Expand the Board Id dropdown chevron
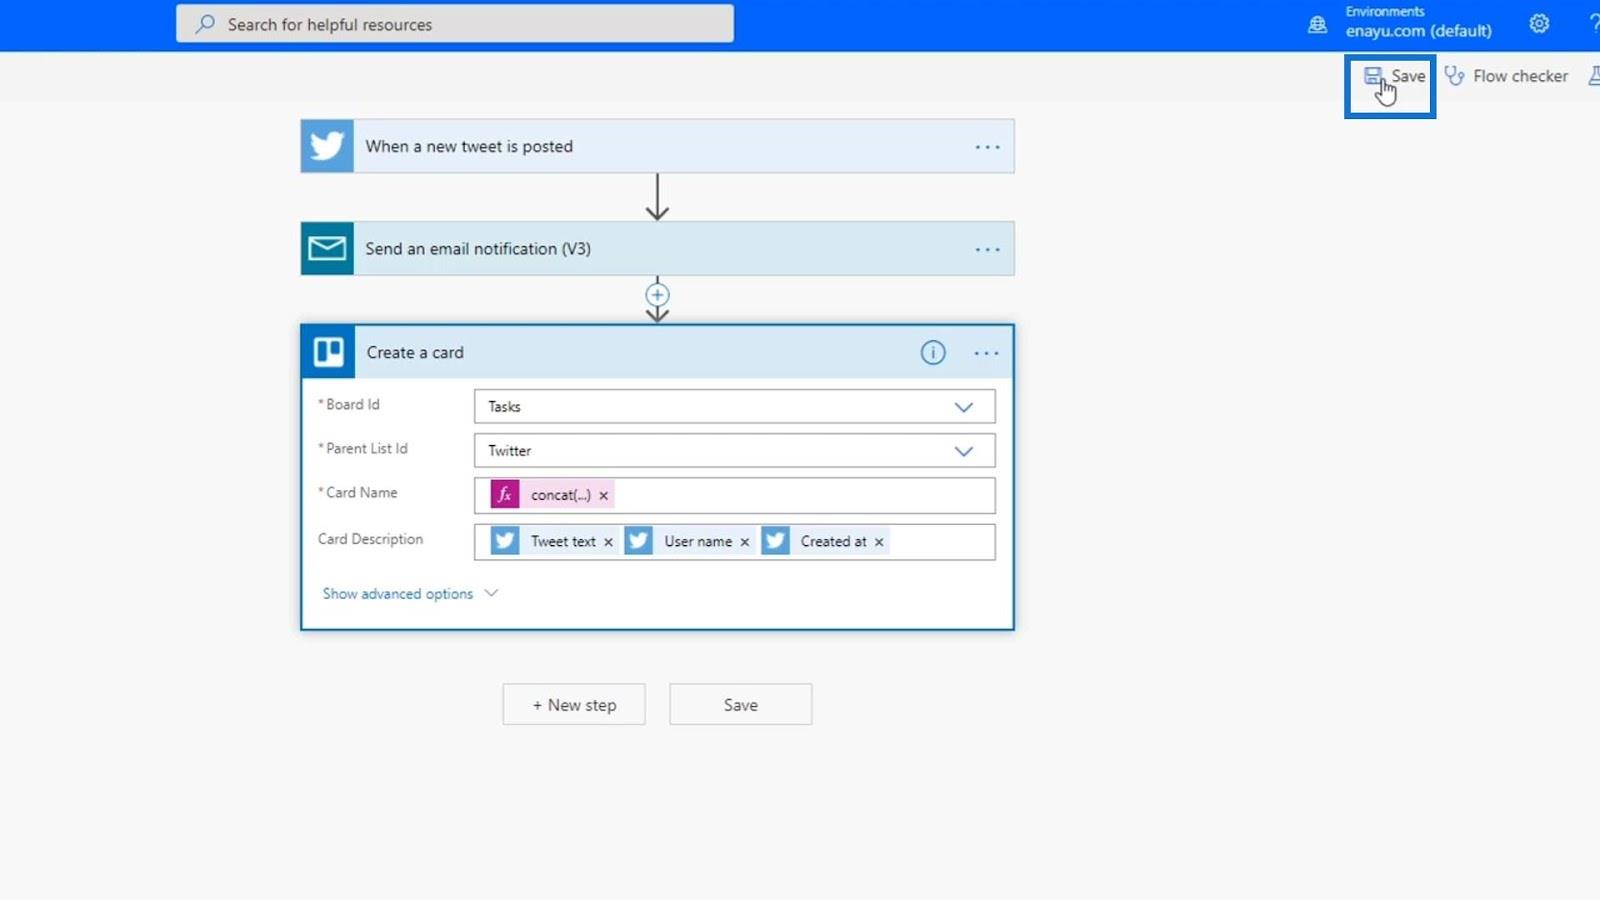Screen dimensions: 1600x900 click(964, 407)
